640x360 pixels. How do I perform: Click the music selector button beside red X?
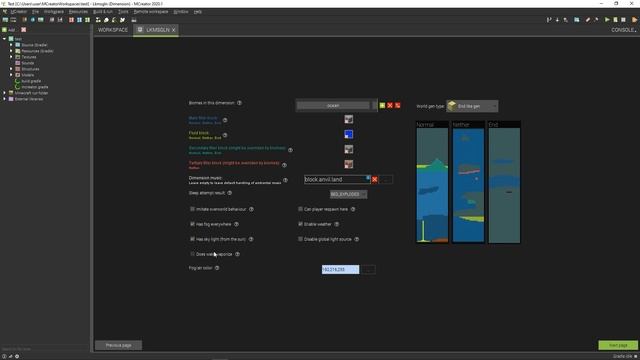pyautogui.click(x=386, y=179)
